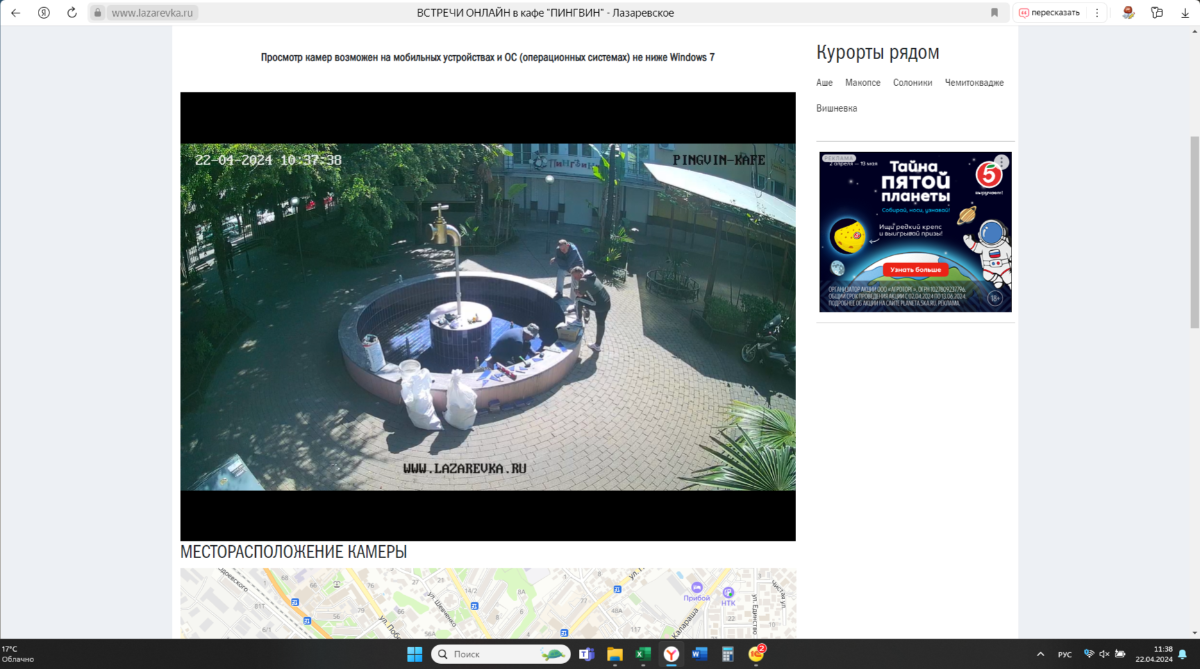Open the Аше resort link
Screen dimensions: 1200x669
click(824, 83)
